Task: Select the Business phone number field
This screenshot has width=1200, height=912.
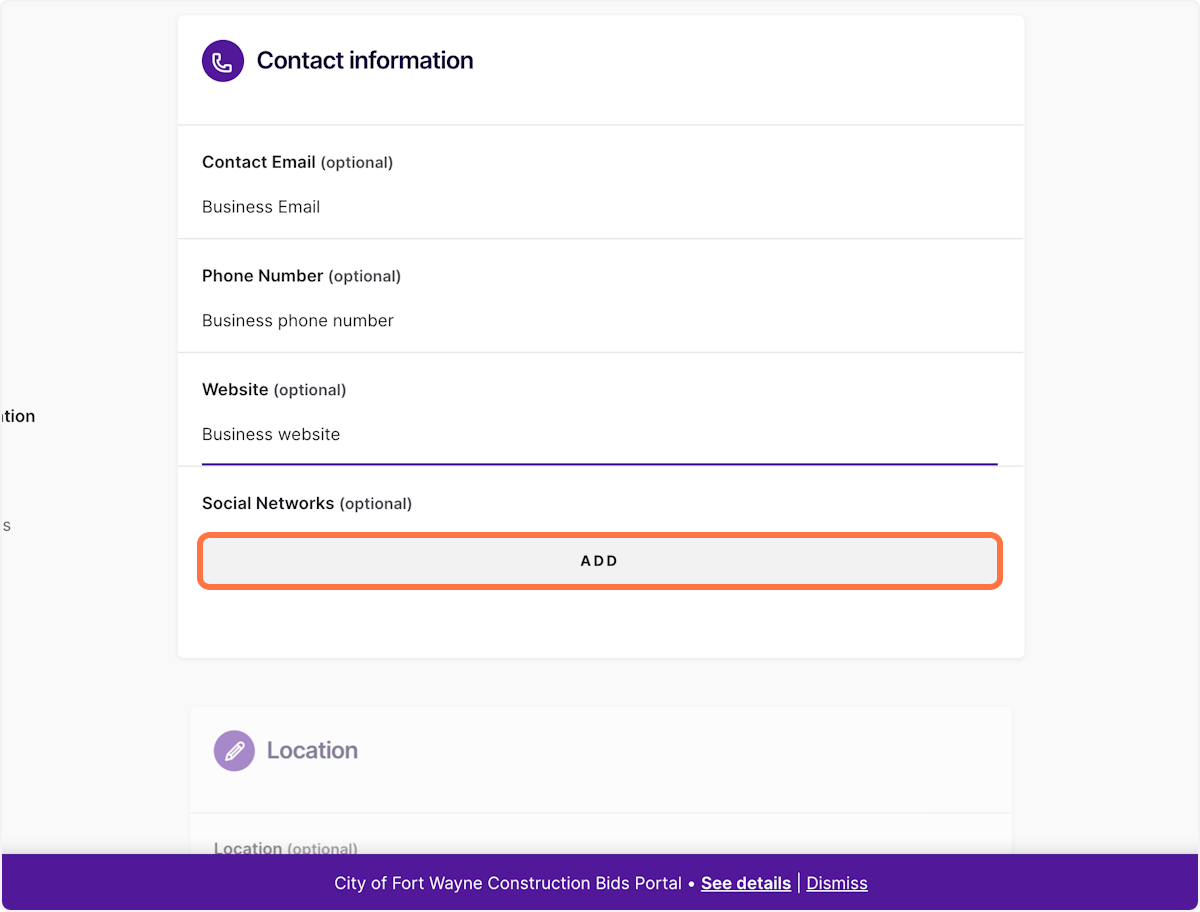Action: [600, 321]
